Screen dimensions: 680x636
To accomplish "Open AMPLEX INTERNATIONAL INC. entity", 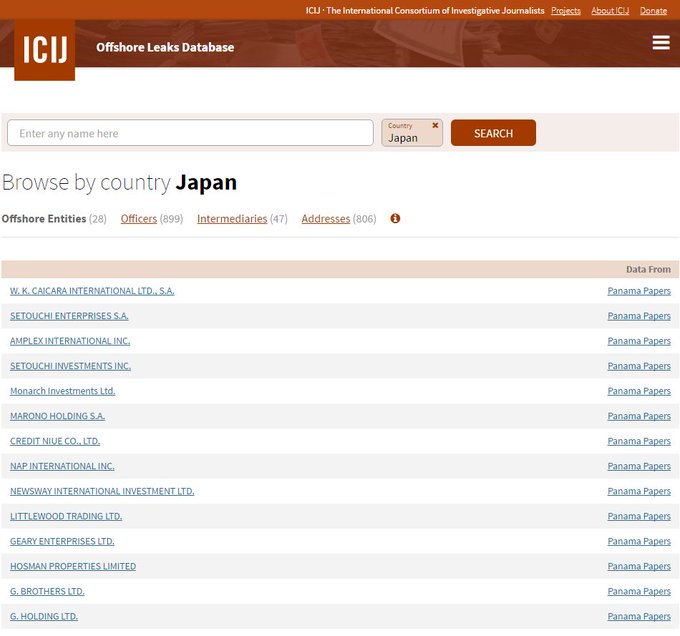I will (x=70, y=341).
